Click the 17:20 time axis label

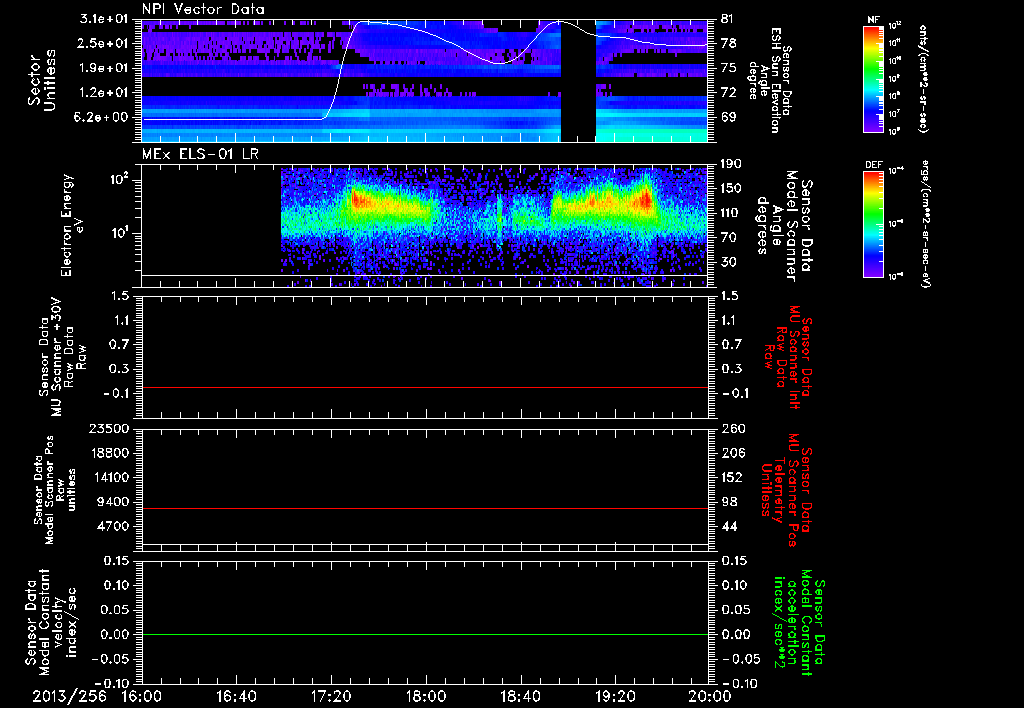click(x=331, y=696)
